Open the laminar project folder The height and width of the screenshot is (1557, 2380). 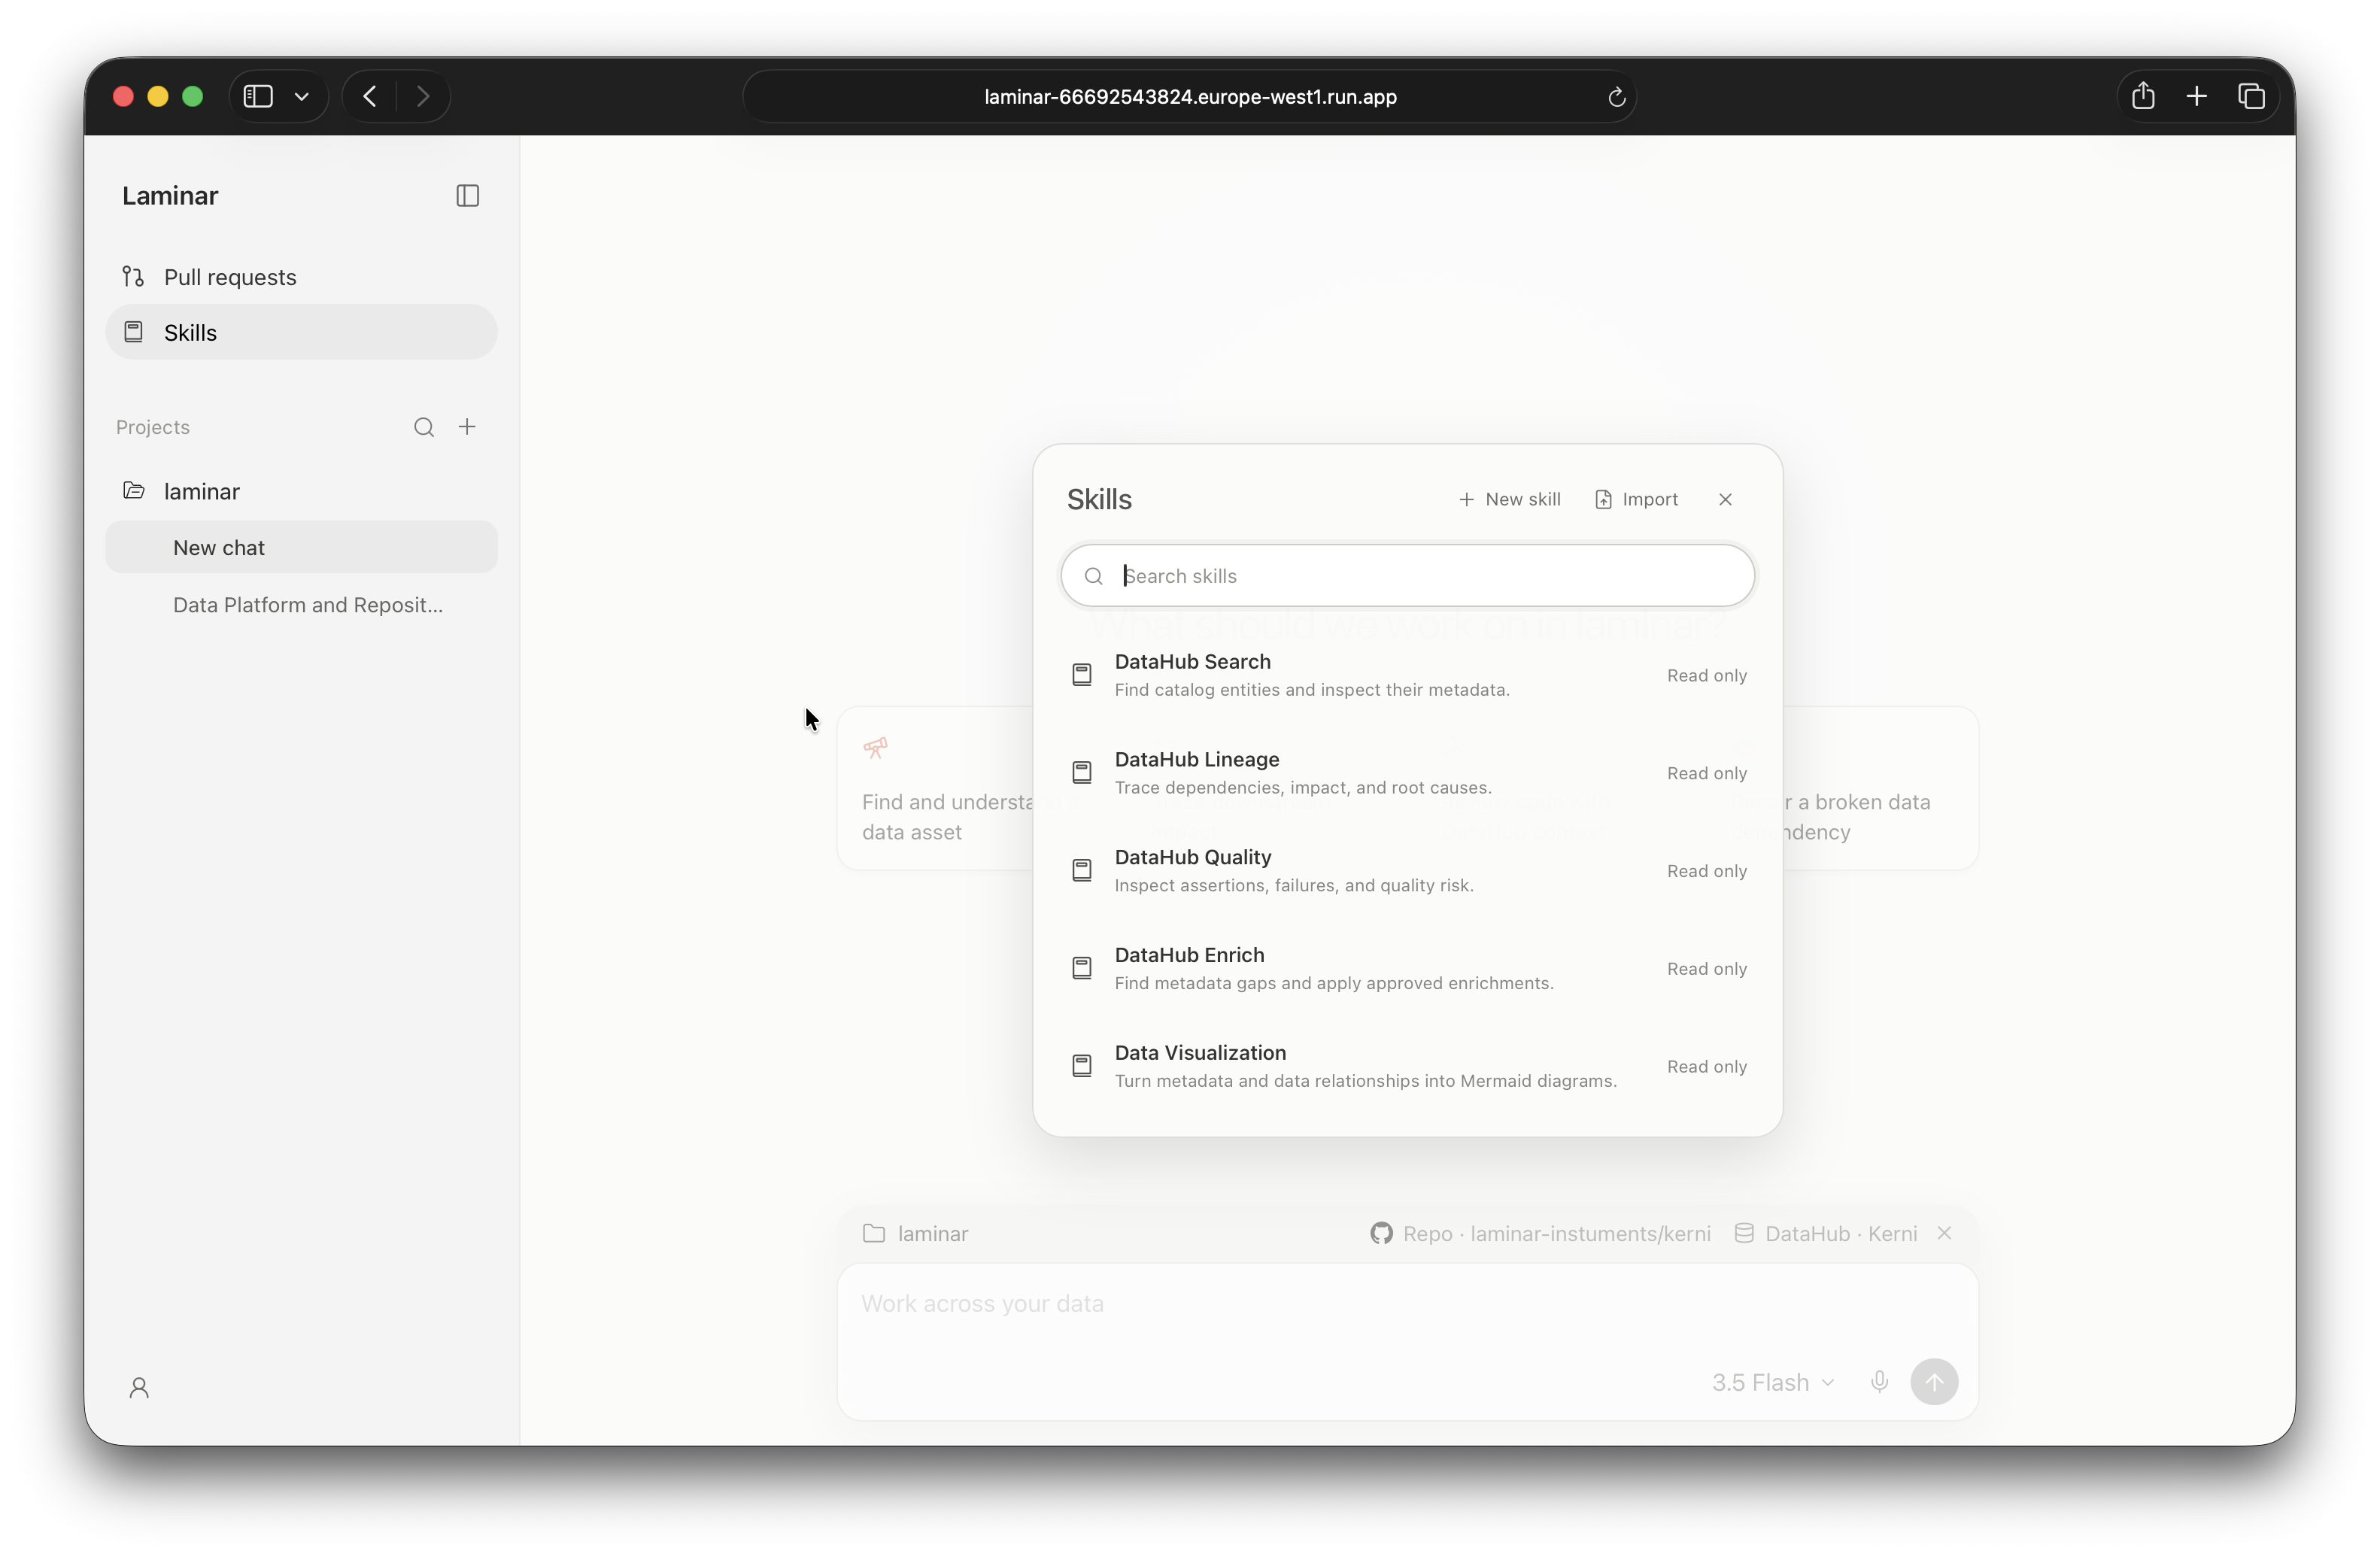[x=301, y=491]
